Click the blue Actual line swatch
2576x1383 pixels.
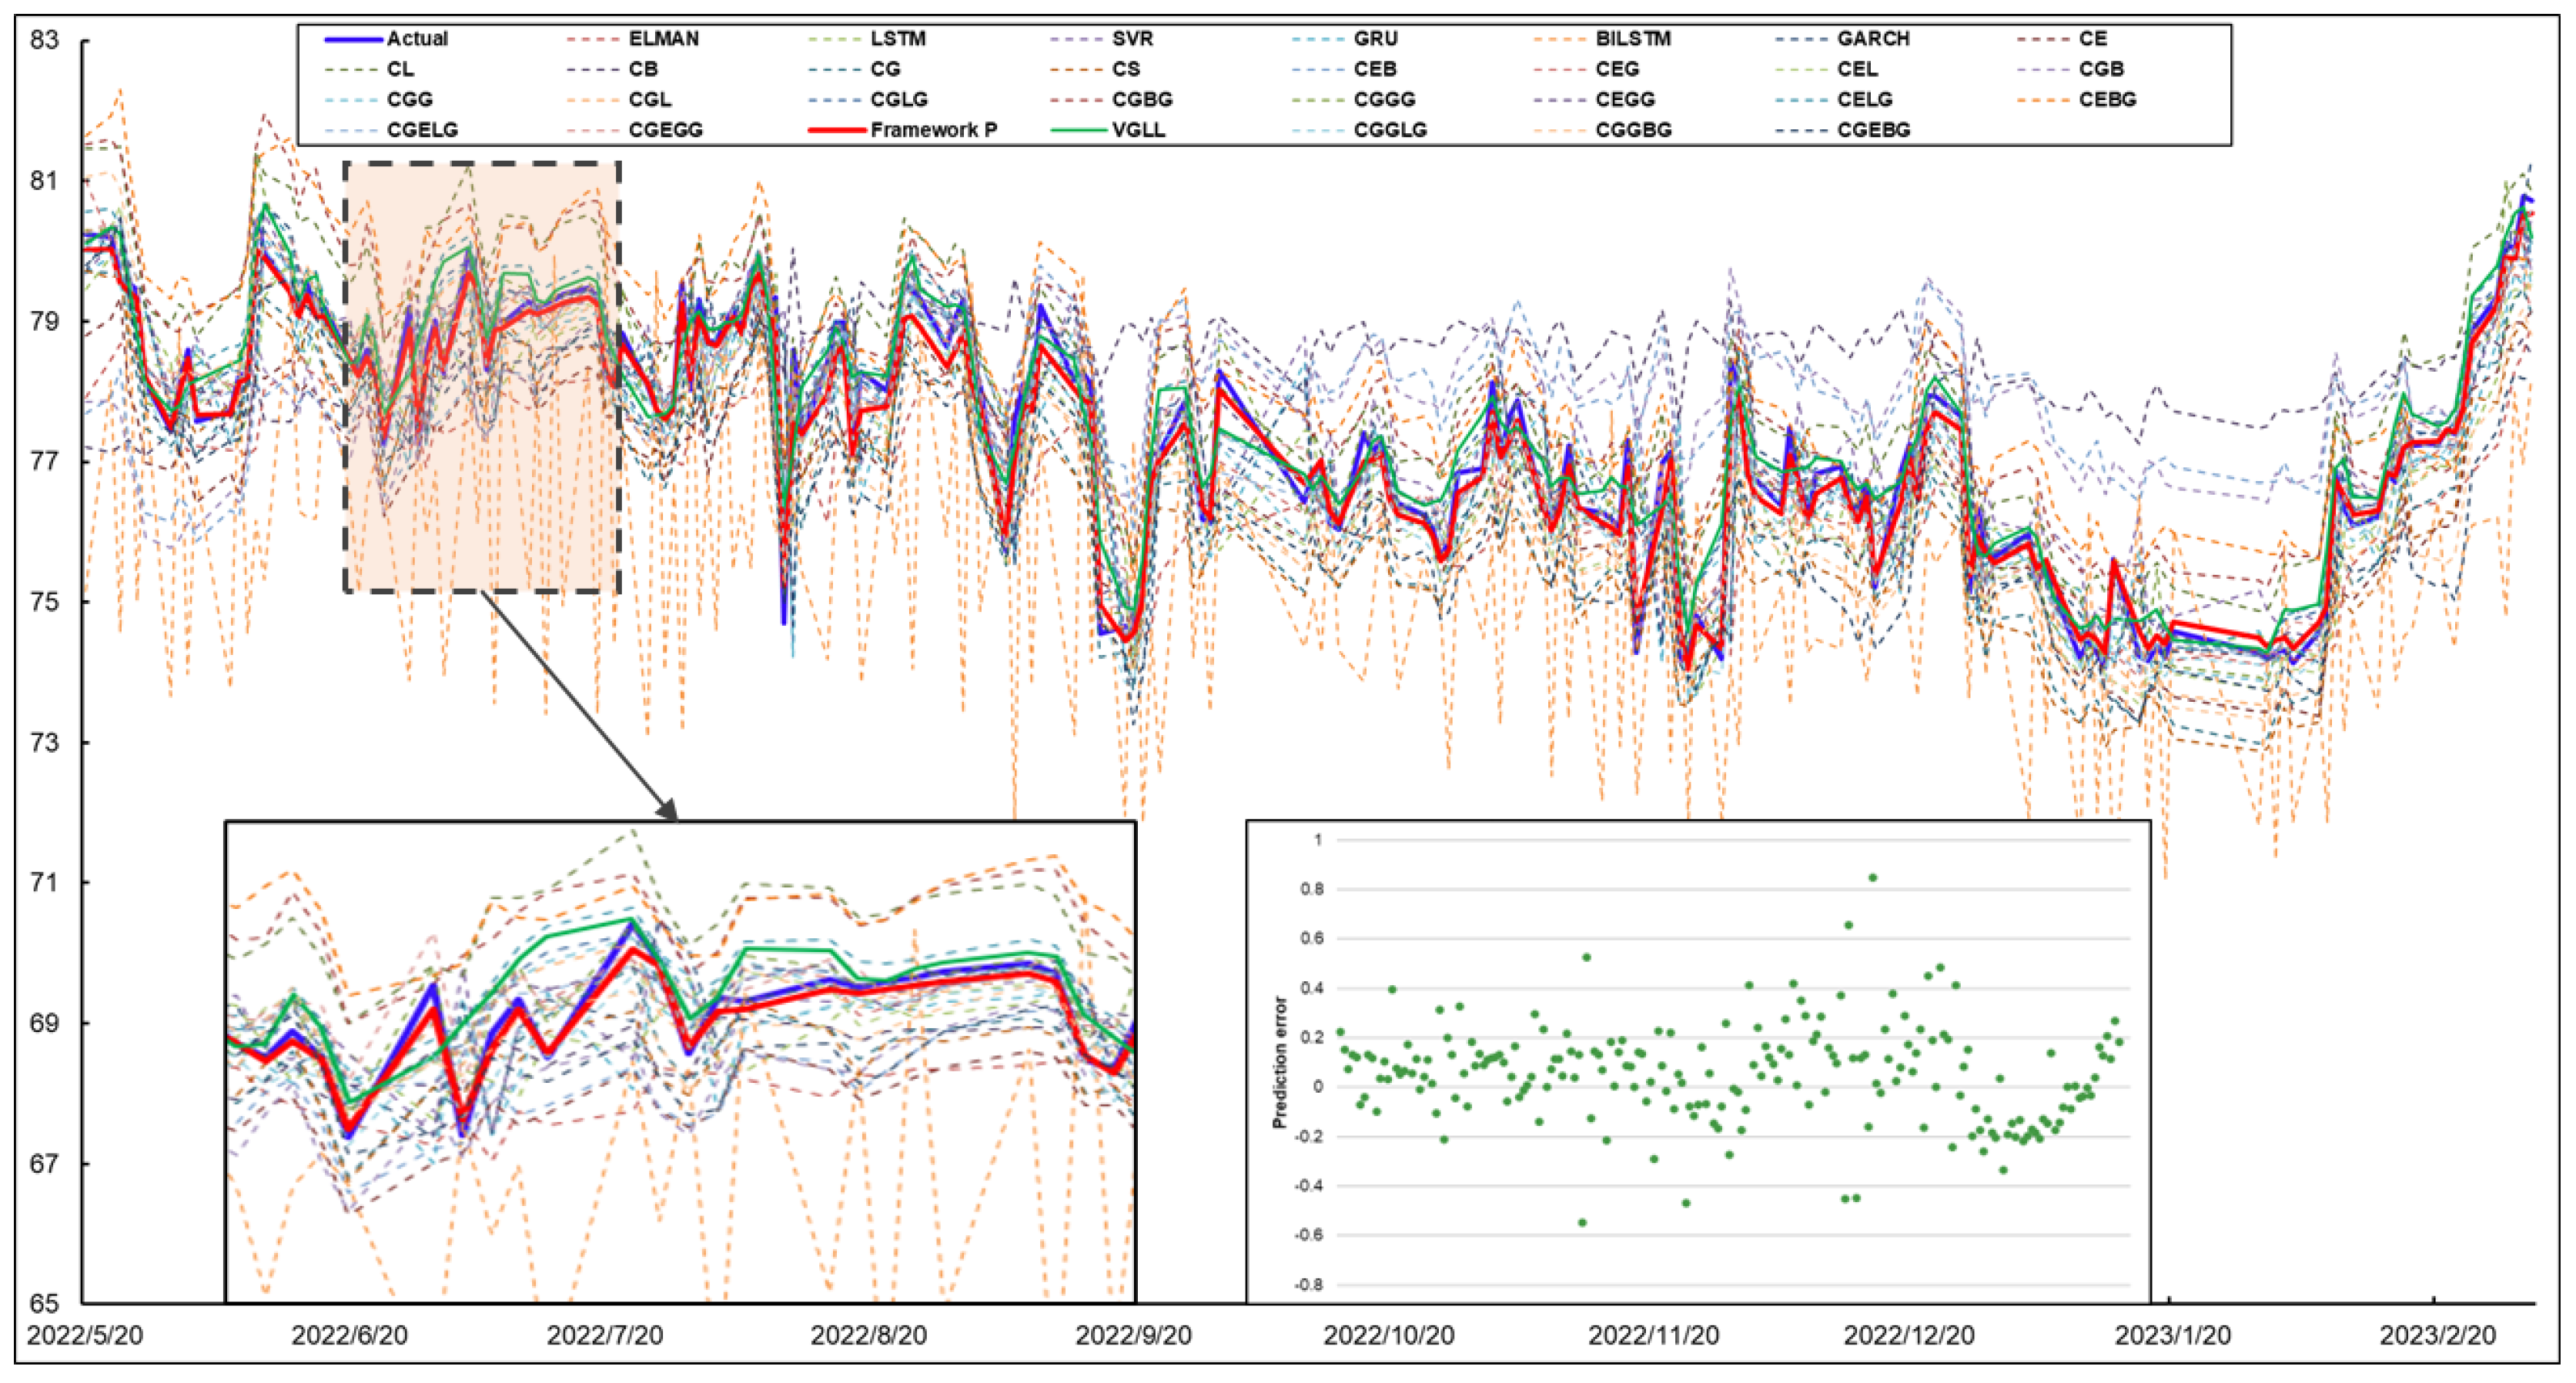353,39
